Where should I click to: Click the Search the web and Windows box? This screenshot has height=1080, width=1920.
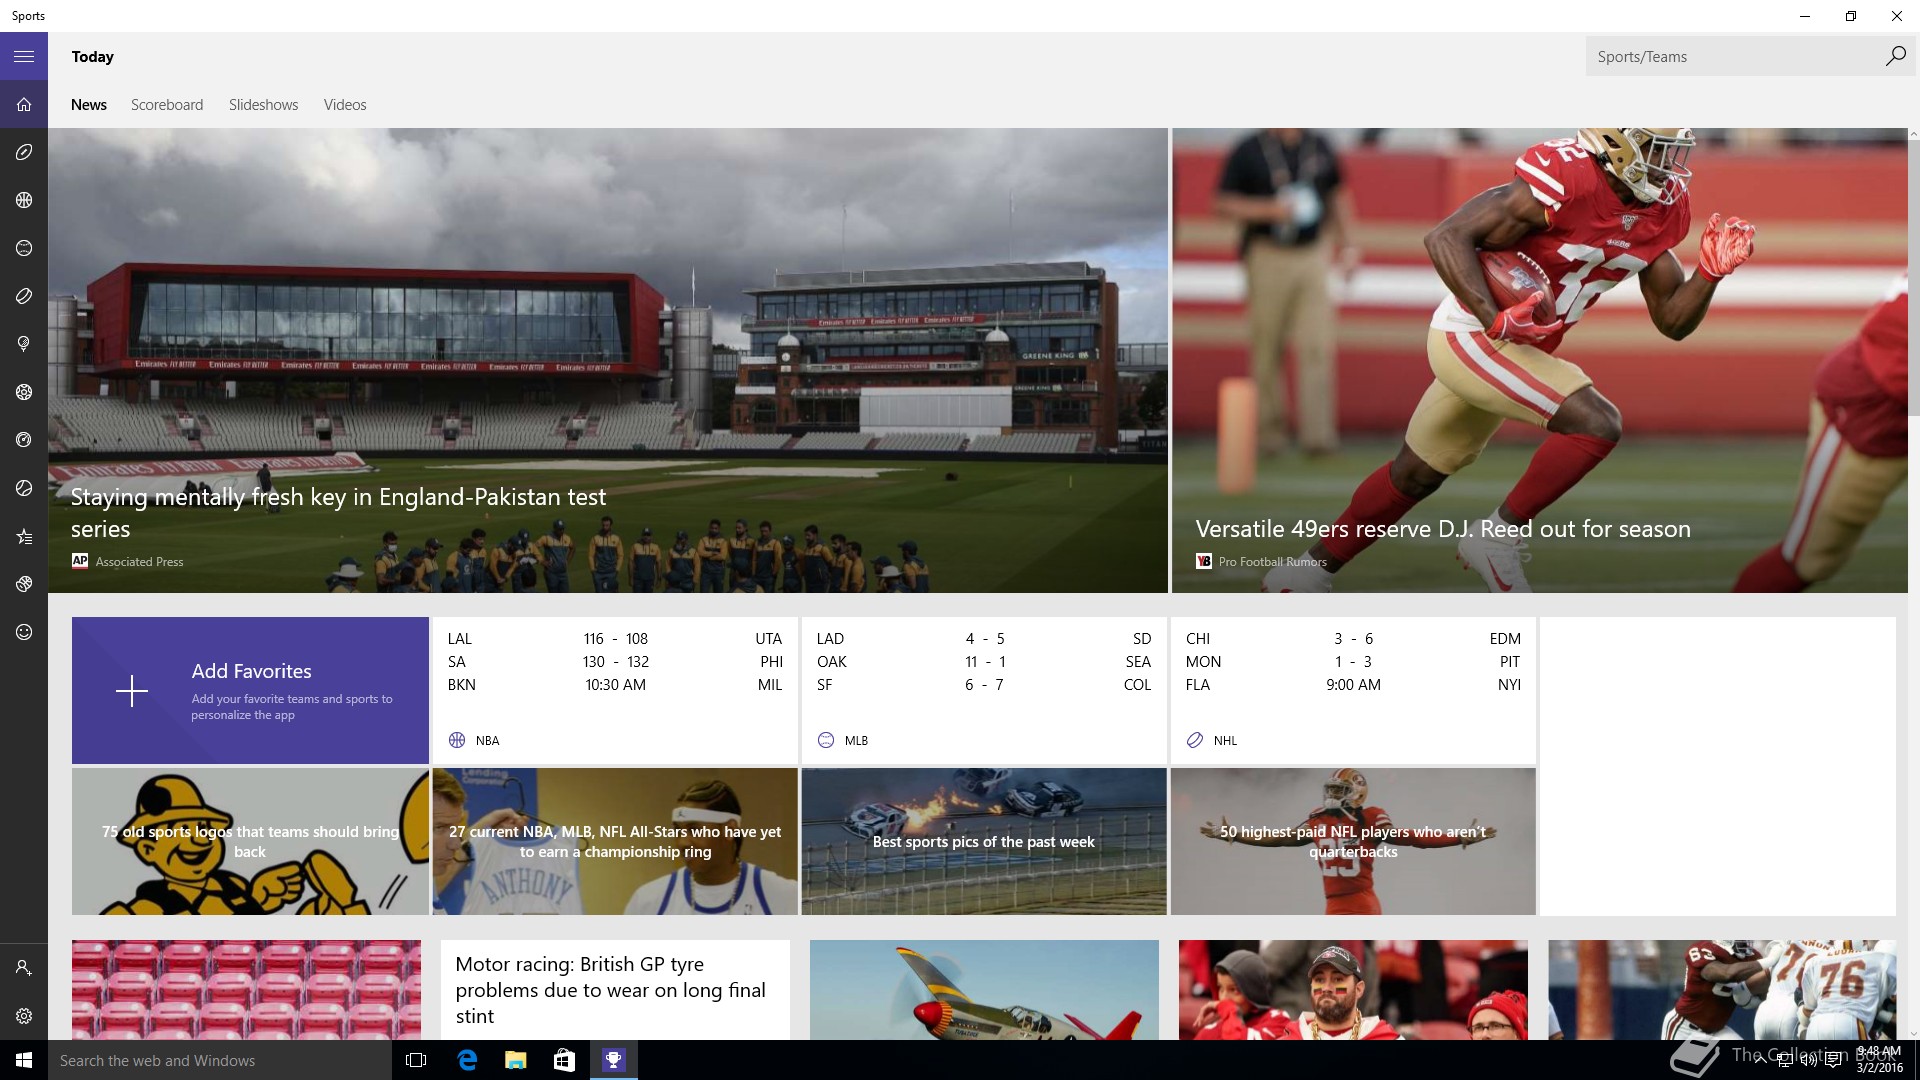pos(220,1060)
